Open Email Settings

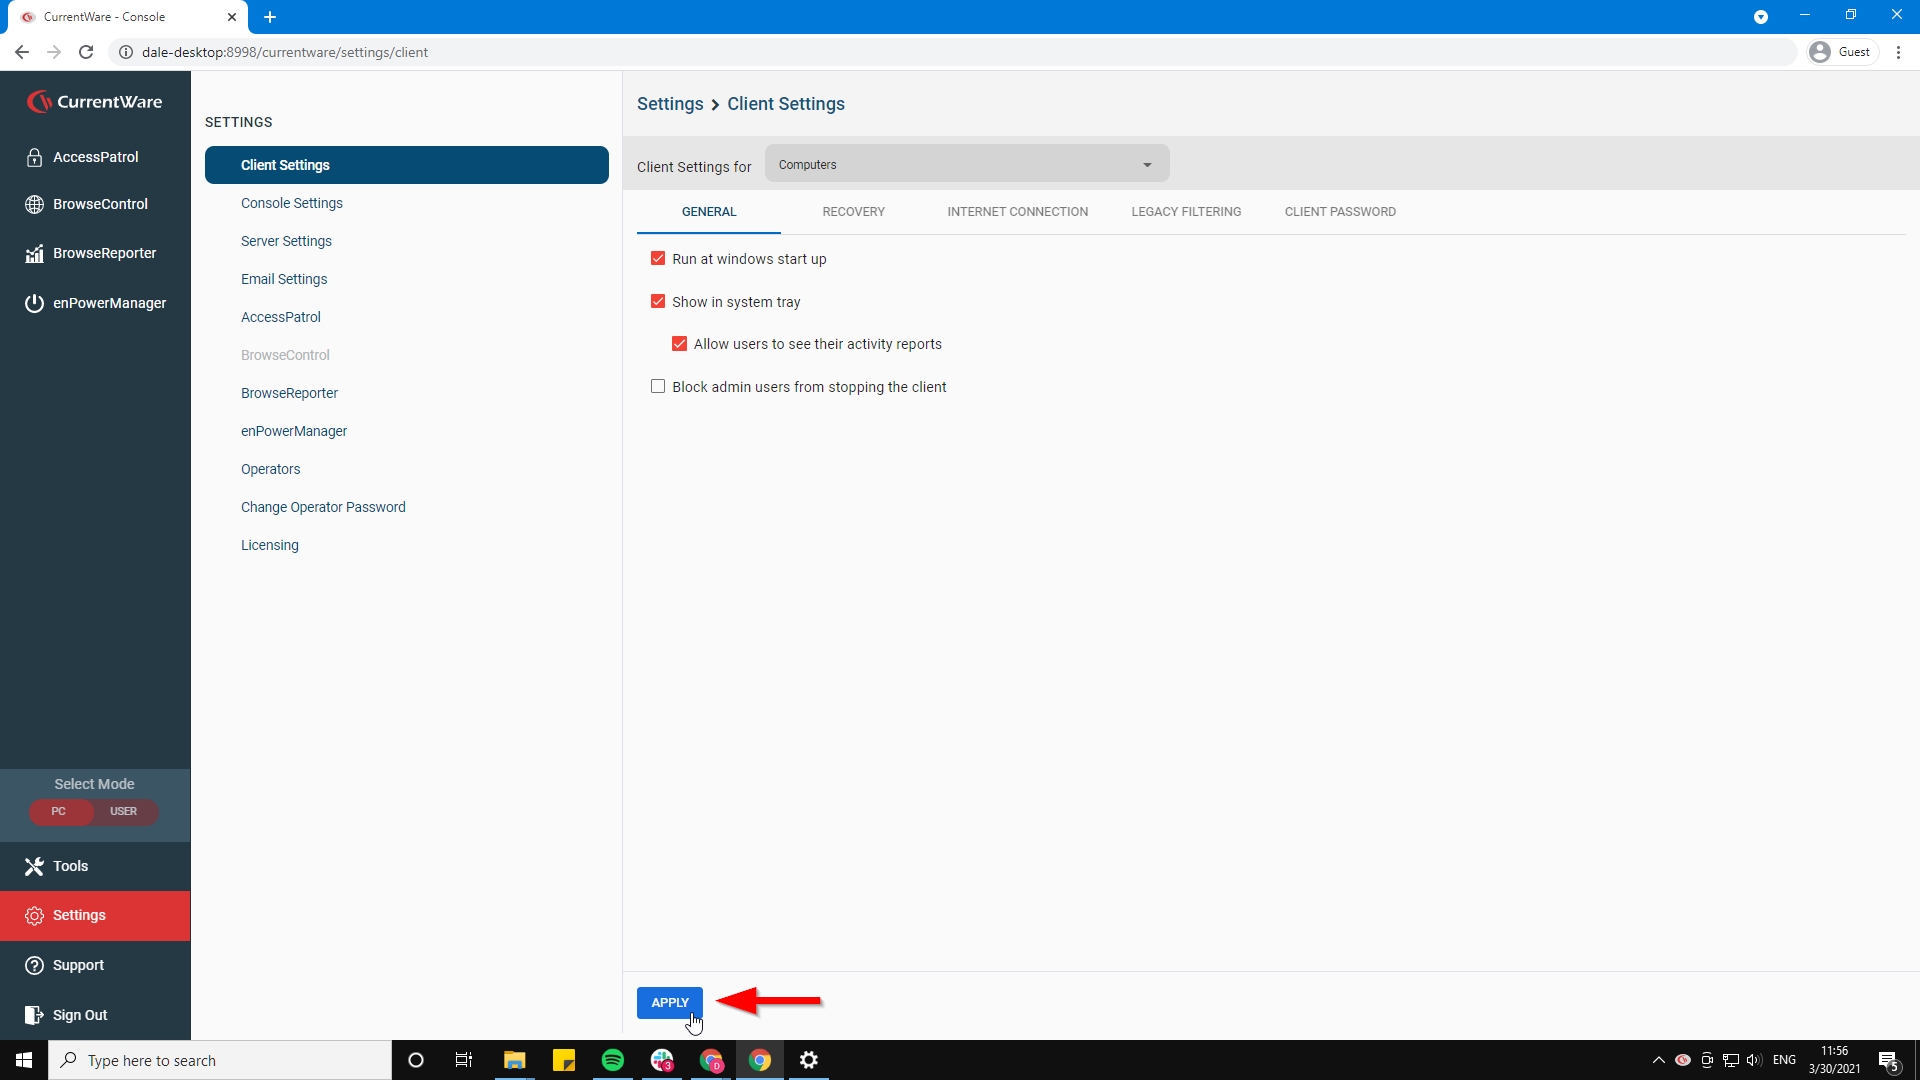click(x=284, y=279)
